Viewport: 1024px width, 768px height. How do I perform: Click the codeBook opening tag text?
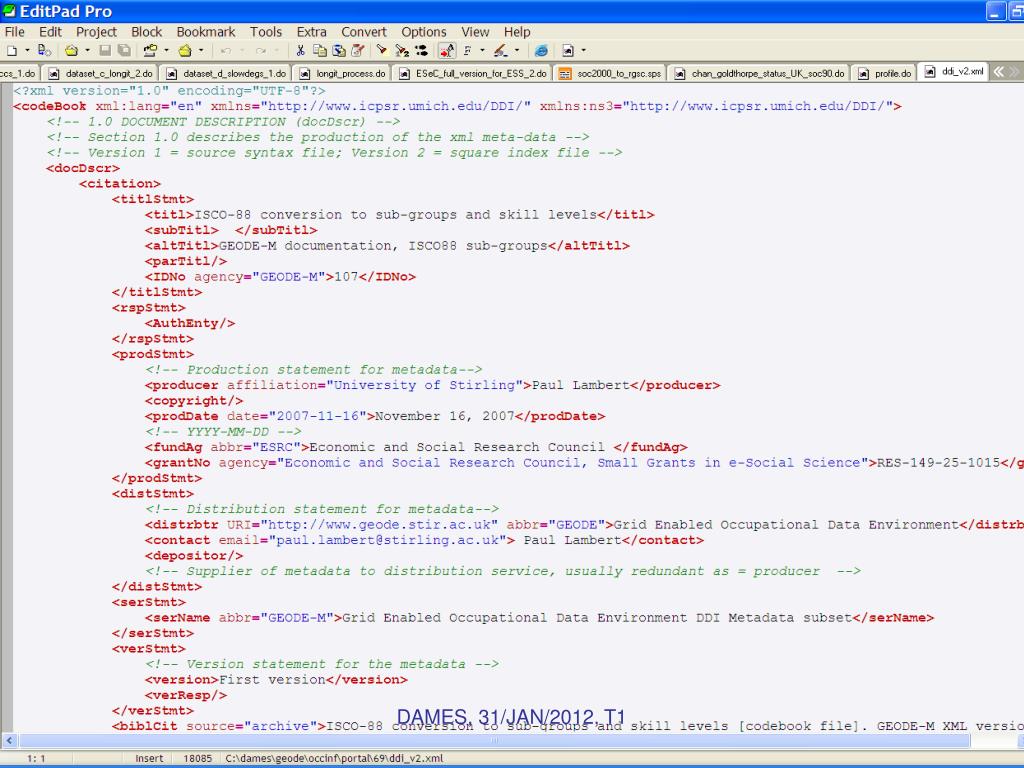pos(50,106)
